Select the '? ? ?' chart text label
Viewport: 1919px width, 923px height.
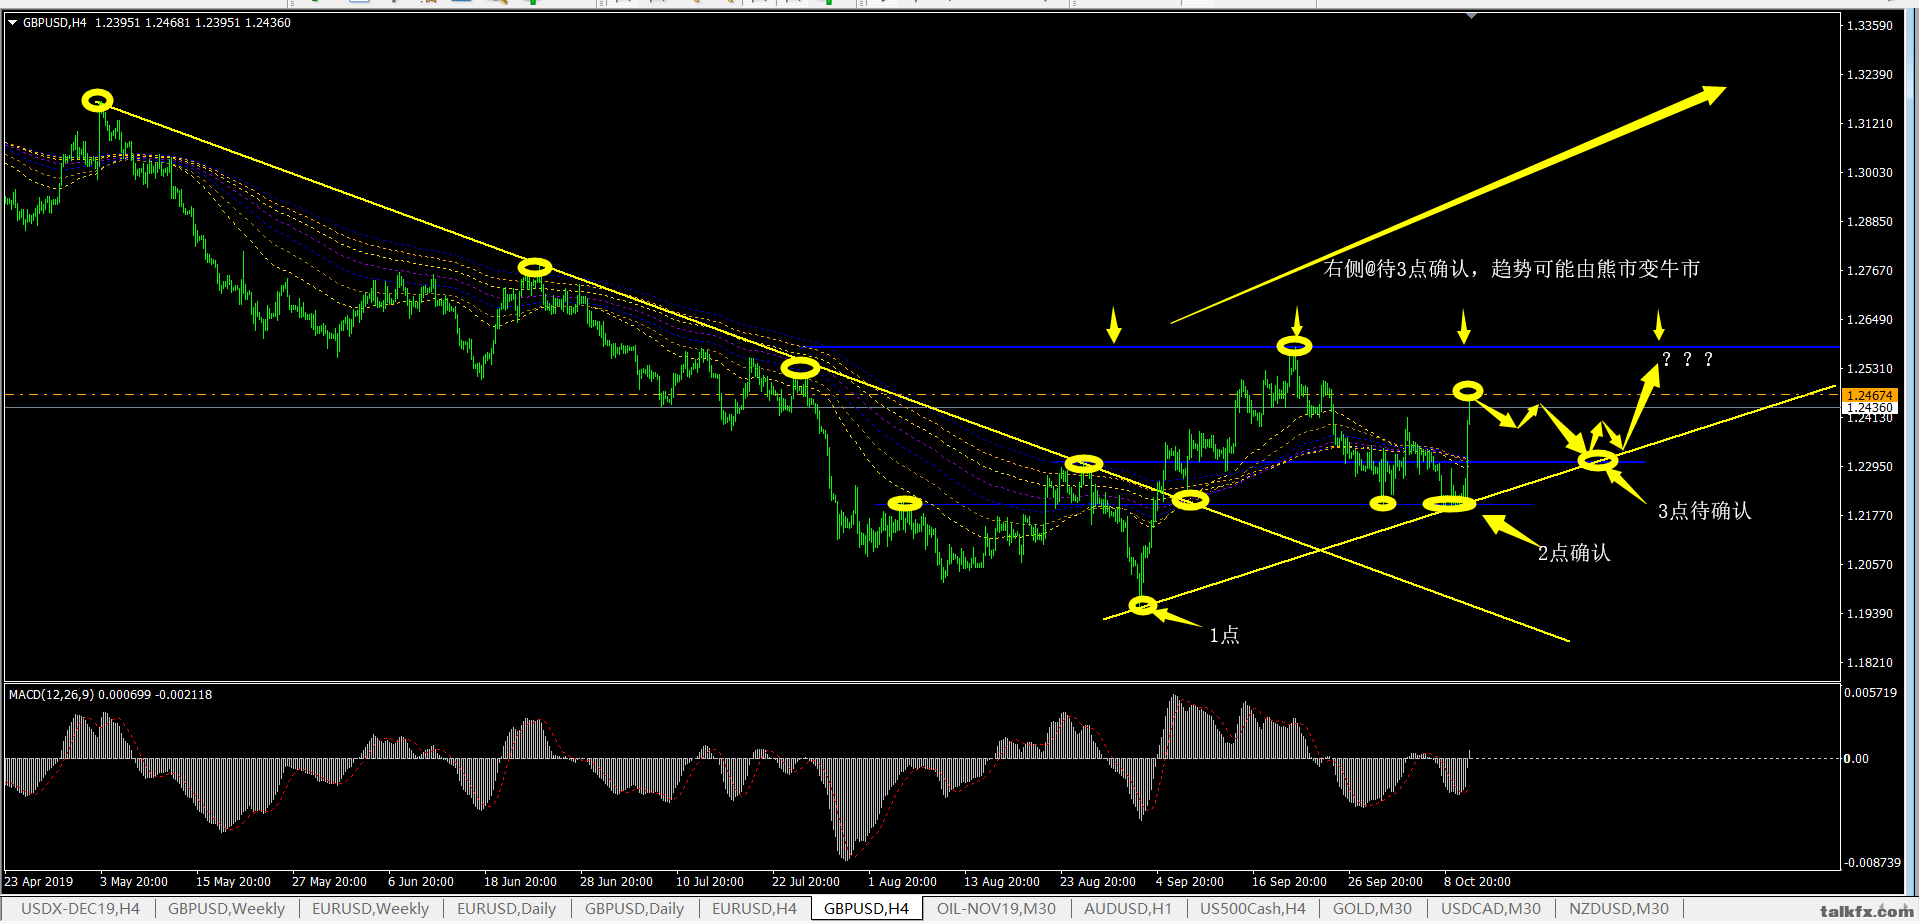coord(1687,359)
